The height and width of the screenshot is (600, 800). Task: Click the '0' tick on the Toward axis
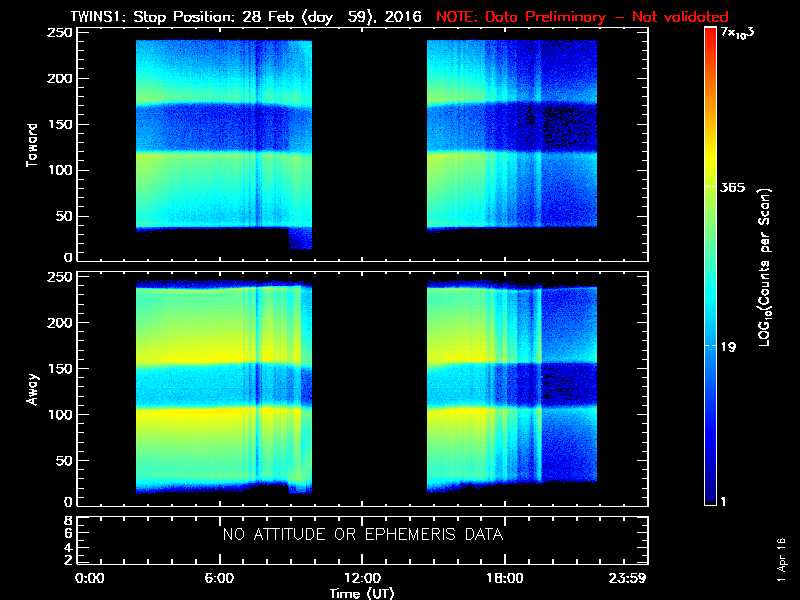point(68,257)
